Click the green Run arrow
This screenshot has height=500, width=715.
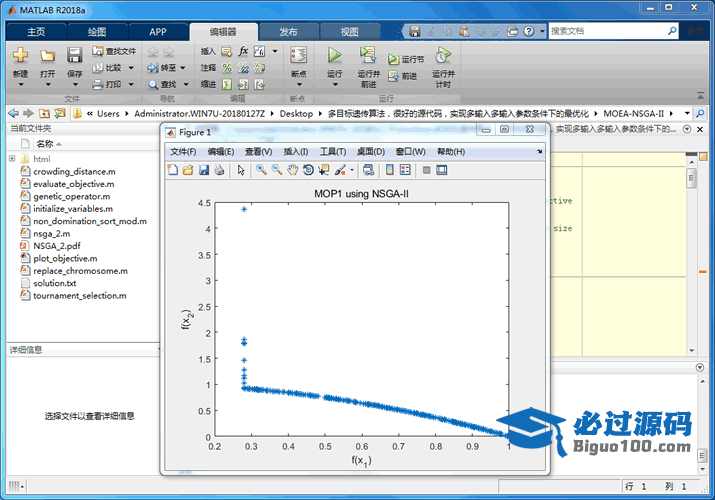point(335,55)
